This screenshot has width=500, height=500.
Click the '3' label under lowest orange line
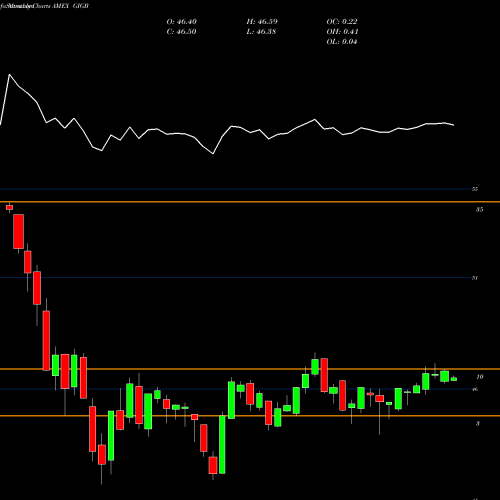478,423
